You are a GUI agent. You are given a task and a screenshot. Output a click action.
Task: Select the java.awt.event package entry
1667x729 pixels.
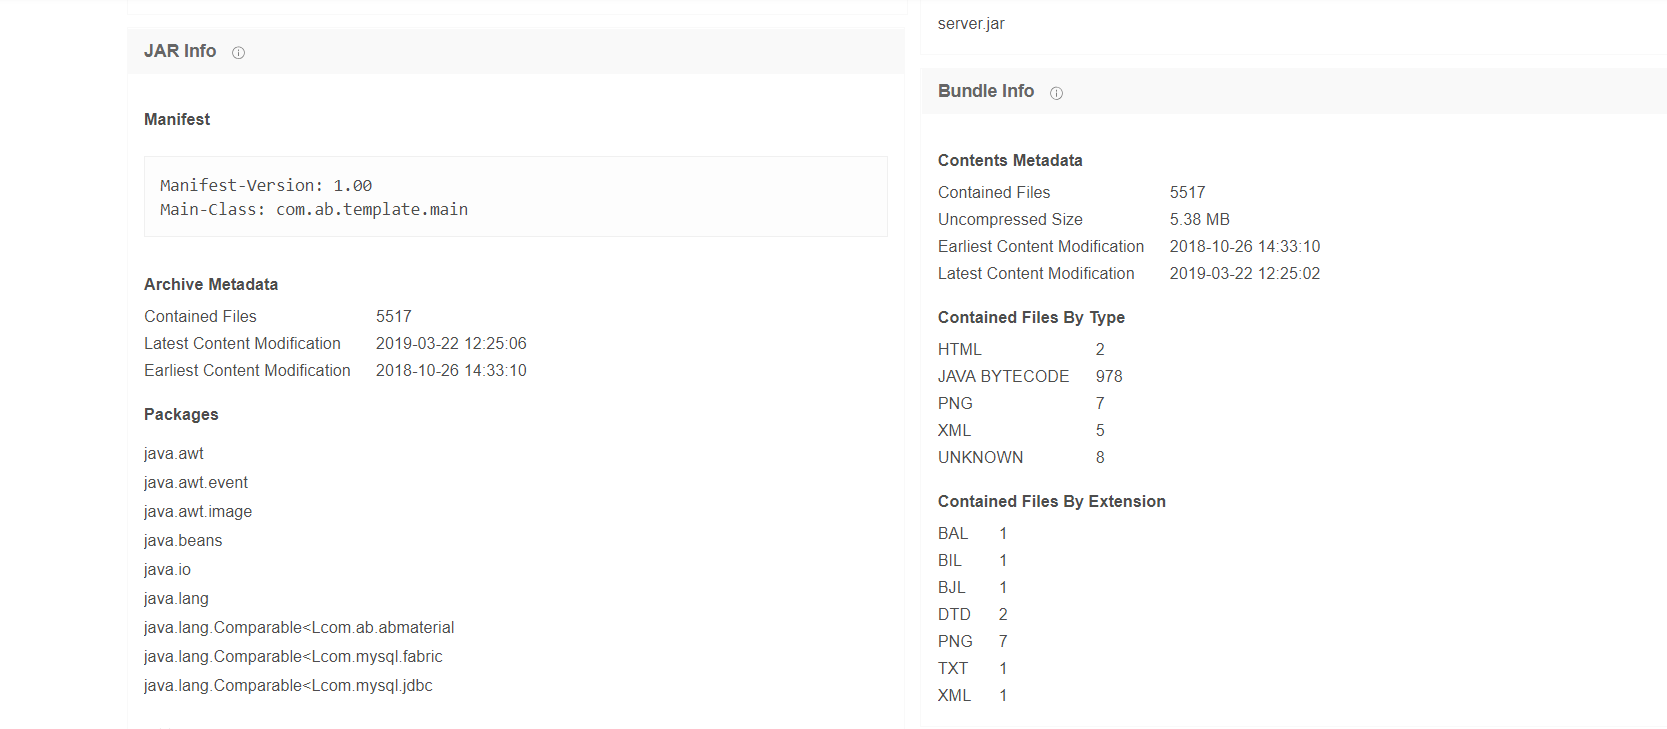[x=196, y=483]
